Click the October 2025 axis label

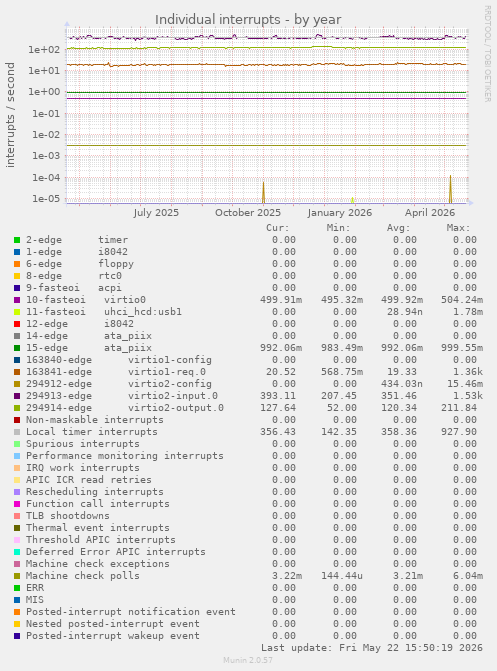pyautogui.click(x=248, y=213)
